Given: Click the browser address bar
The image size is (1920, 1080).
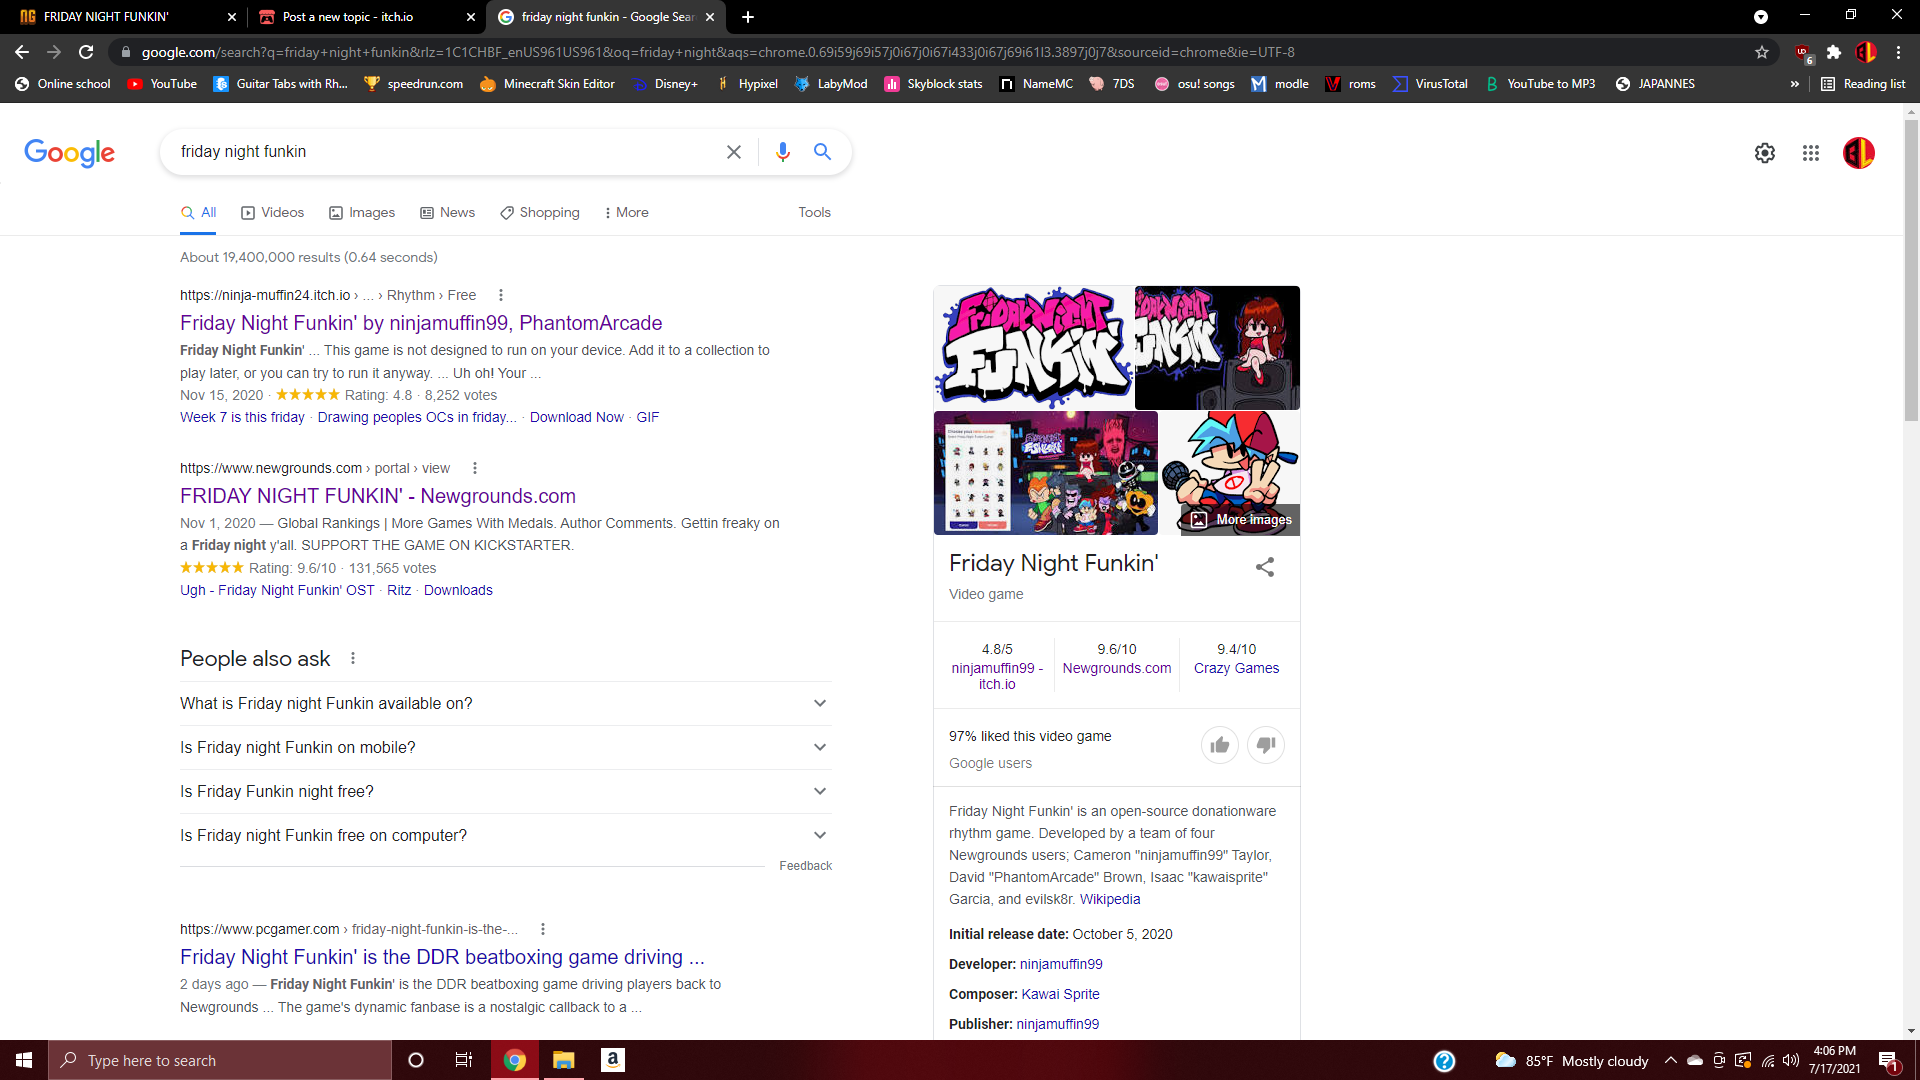Looking at the screenshot, I should point(940,52).
